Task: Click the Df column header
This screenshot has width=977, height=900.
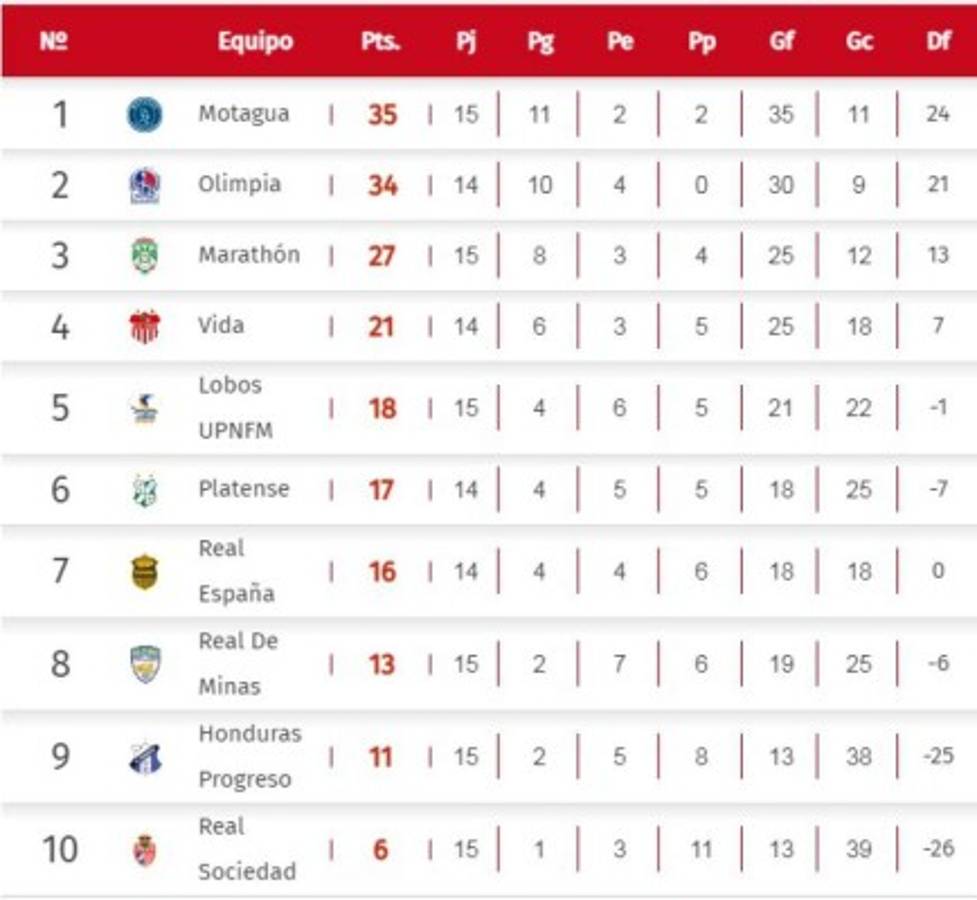Action: click(x=938, y=42)
